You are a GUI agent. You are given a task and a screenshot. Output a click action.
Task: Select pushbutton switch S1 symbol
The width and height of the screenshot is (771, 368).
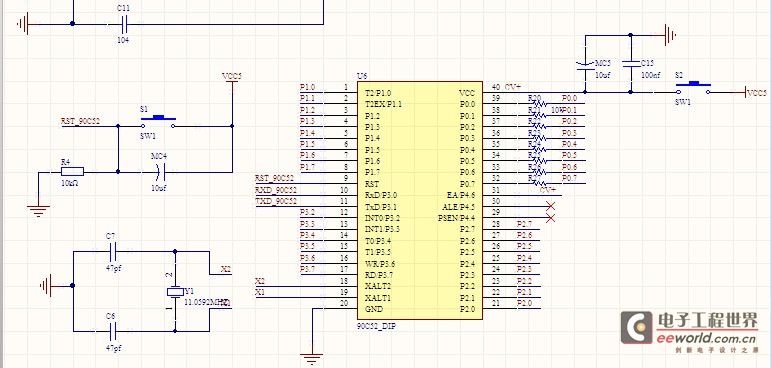coord(158,122)
